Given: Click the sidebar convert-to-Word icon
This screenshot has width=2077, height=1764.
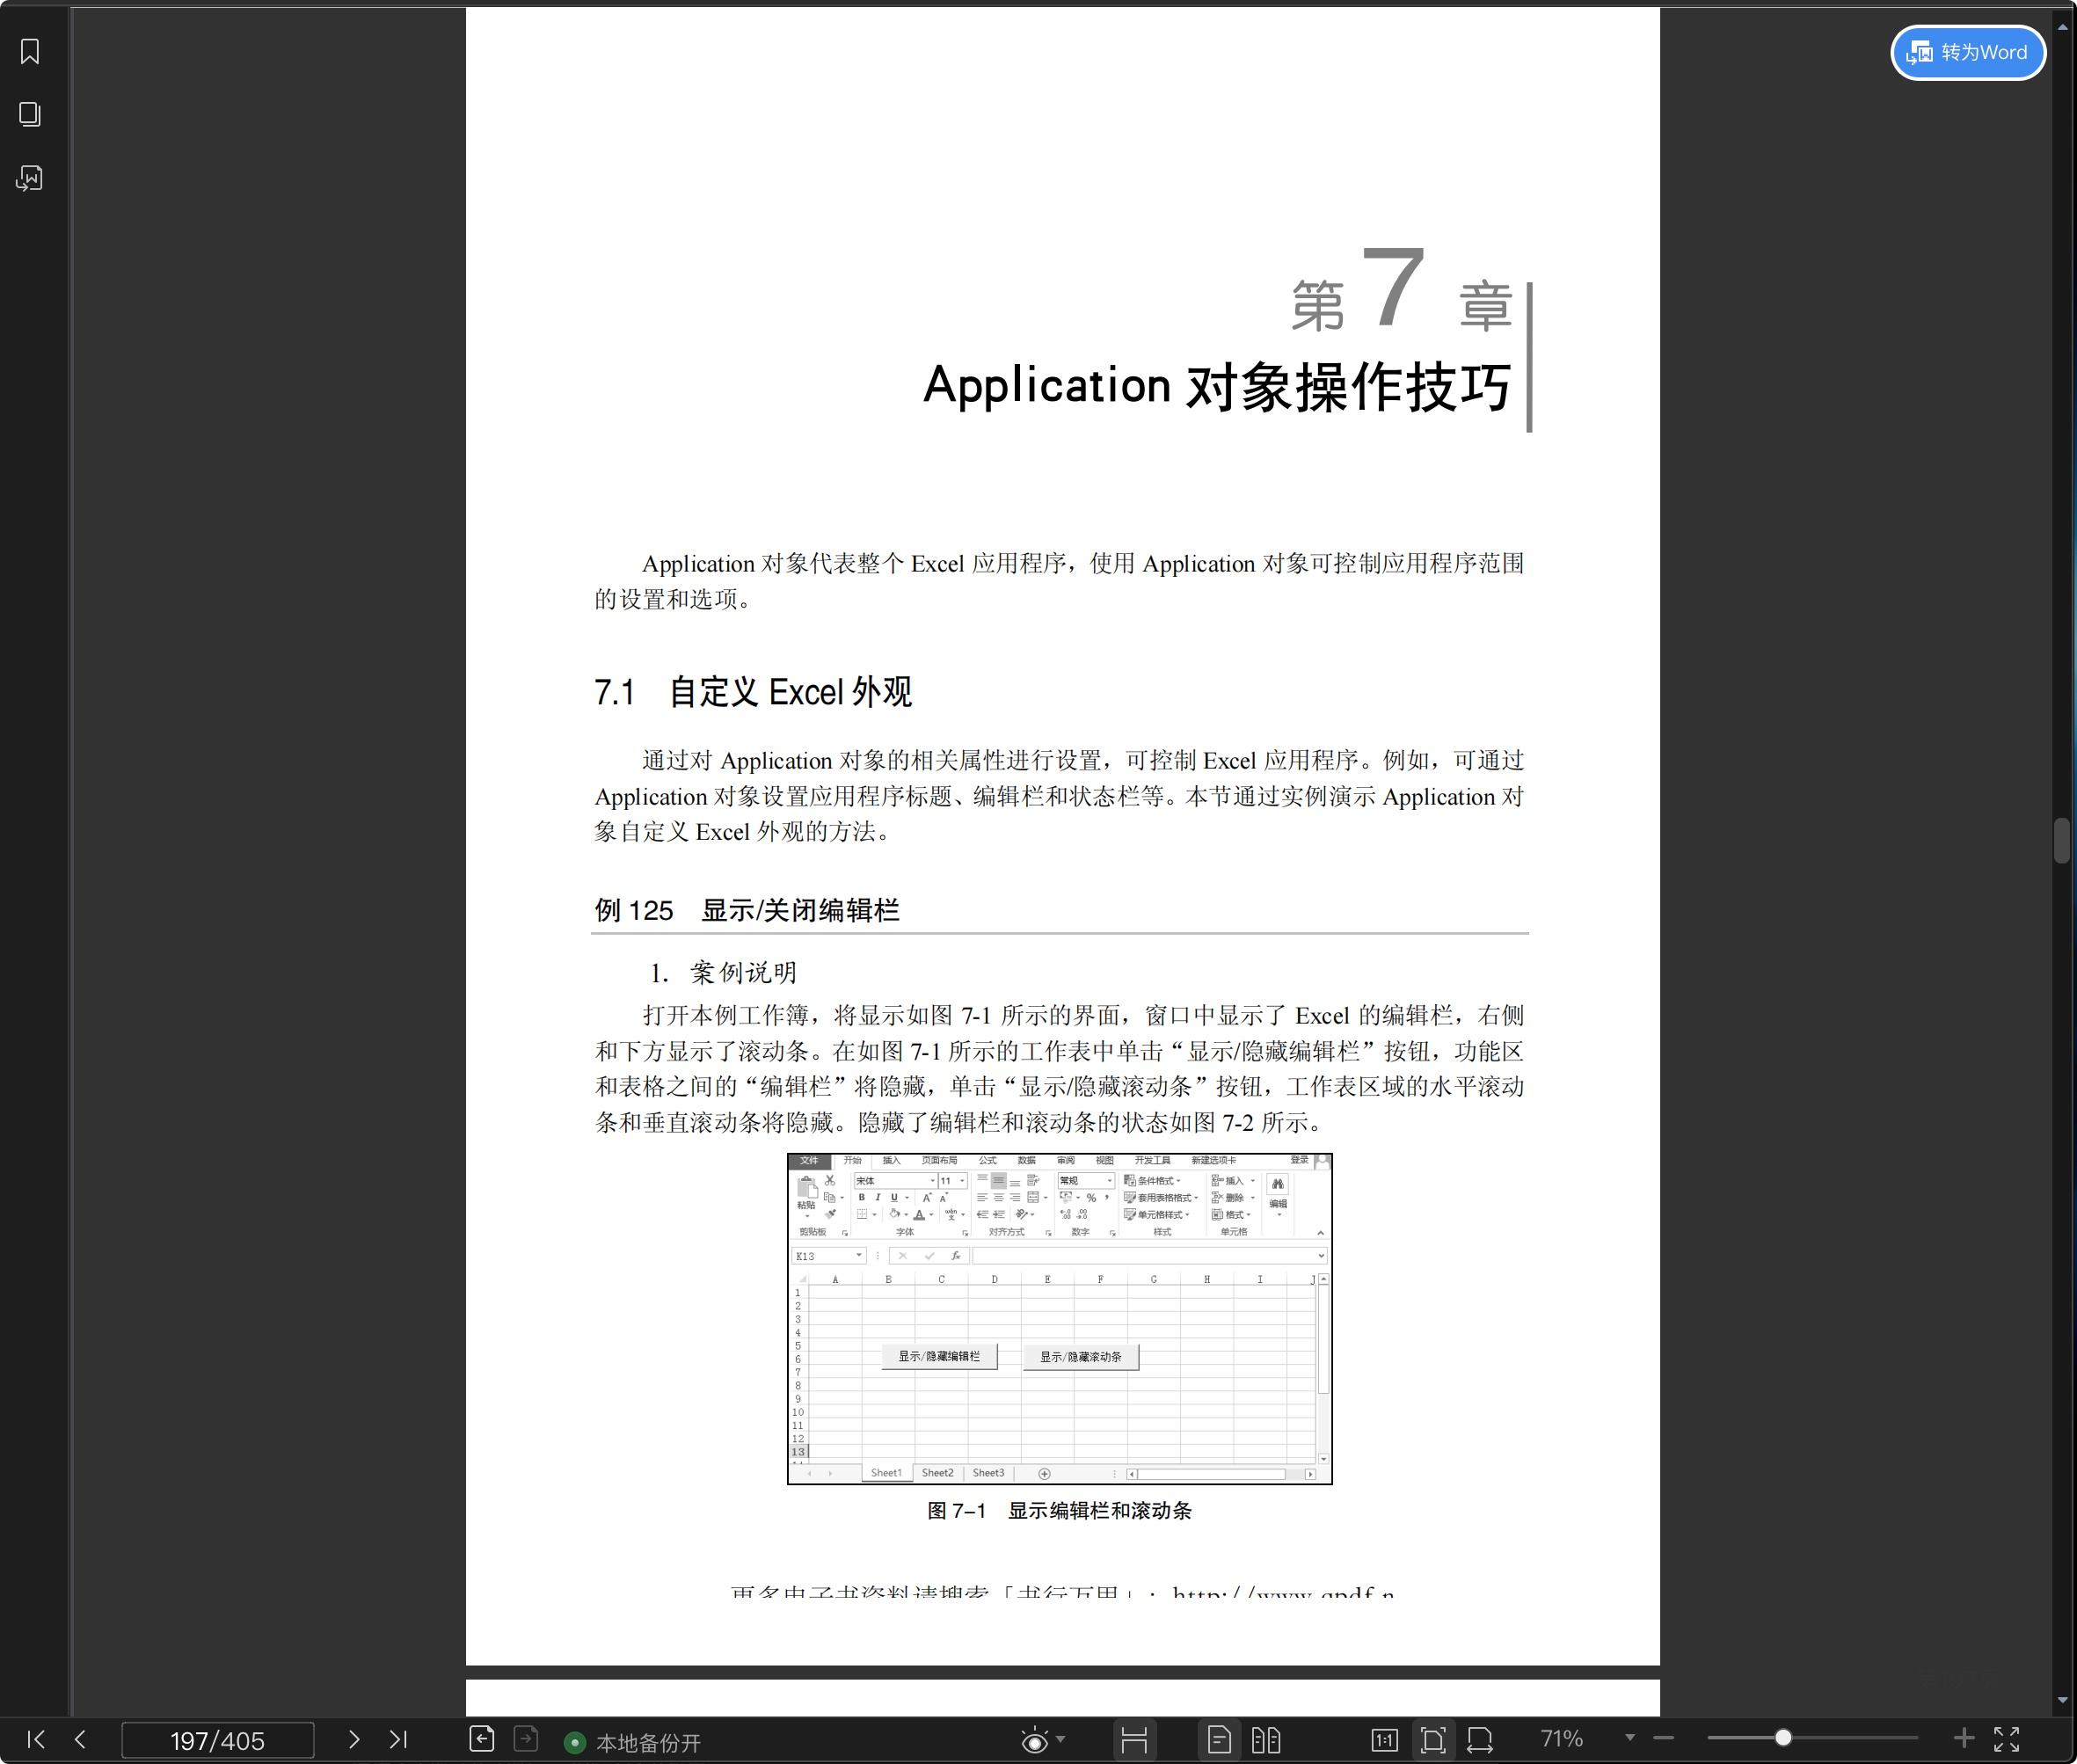Looking at the screenshot, I should pyautogui.click(x=30, y=178).
